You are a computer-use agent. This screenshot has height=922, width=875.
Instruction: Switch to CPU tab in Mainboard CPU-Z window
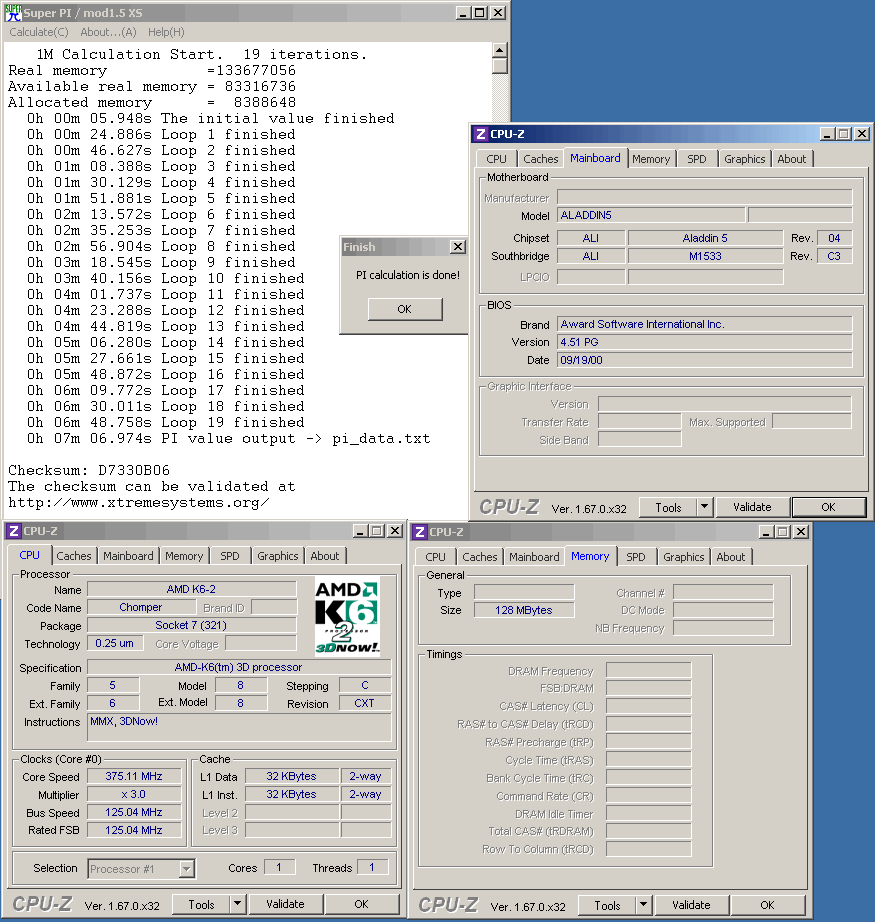coord(496,159)
